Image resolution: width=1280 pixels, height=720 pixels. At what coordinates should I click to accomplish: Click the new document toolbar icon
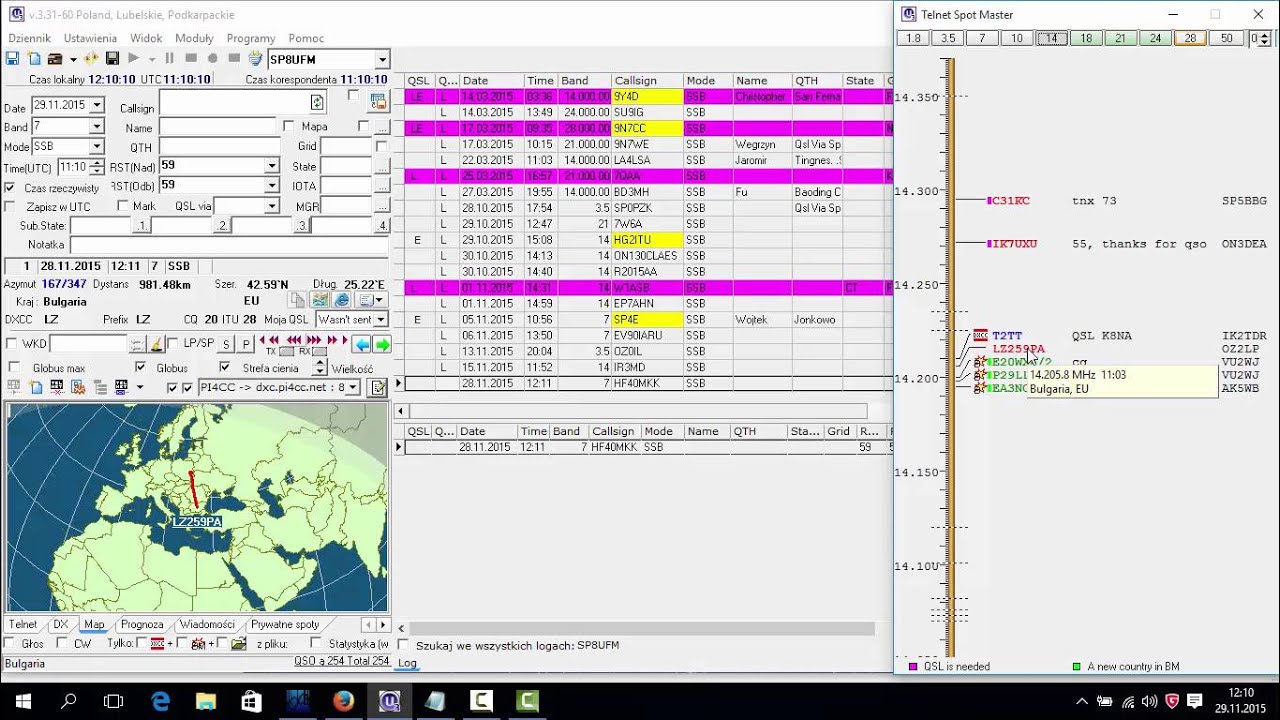[x=34, y=59]
